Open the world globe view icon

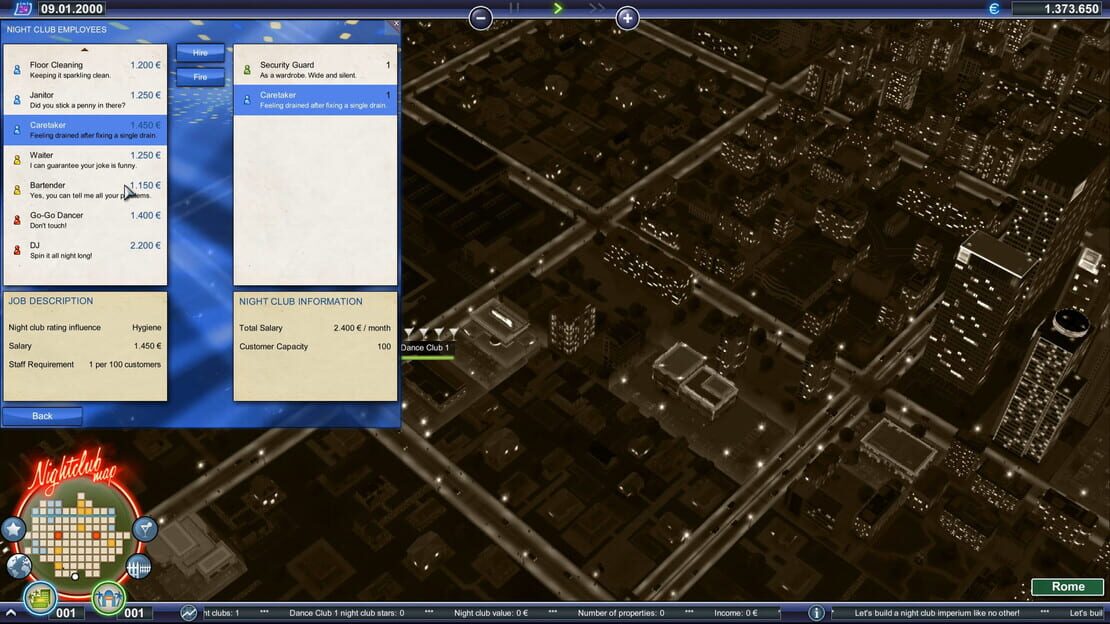pyautogui.click(x=19, y=566)
